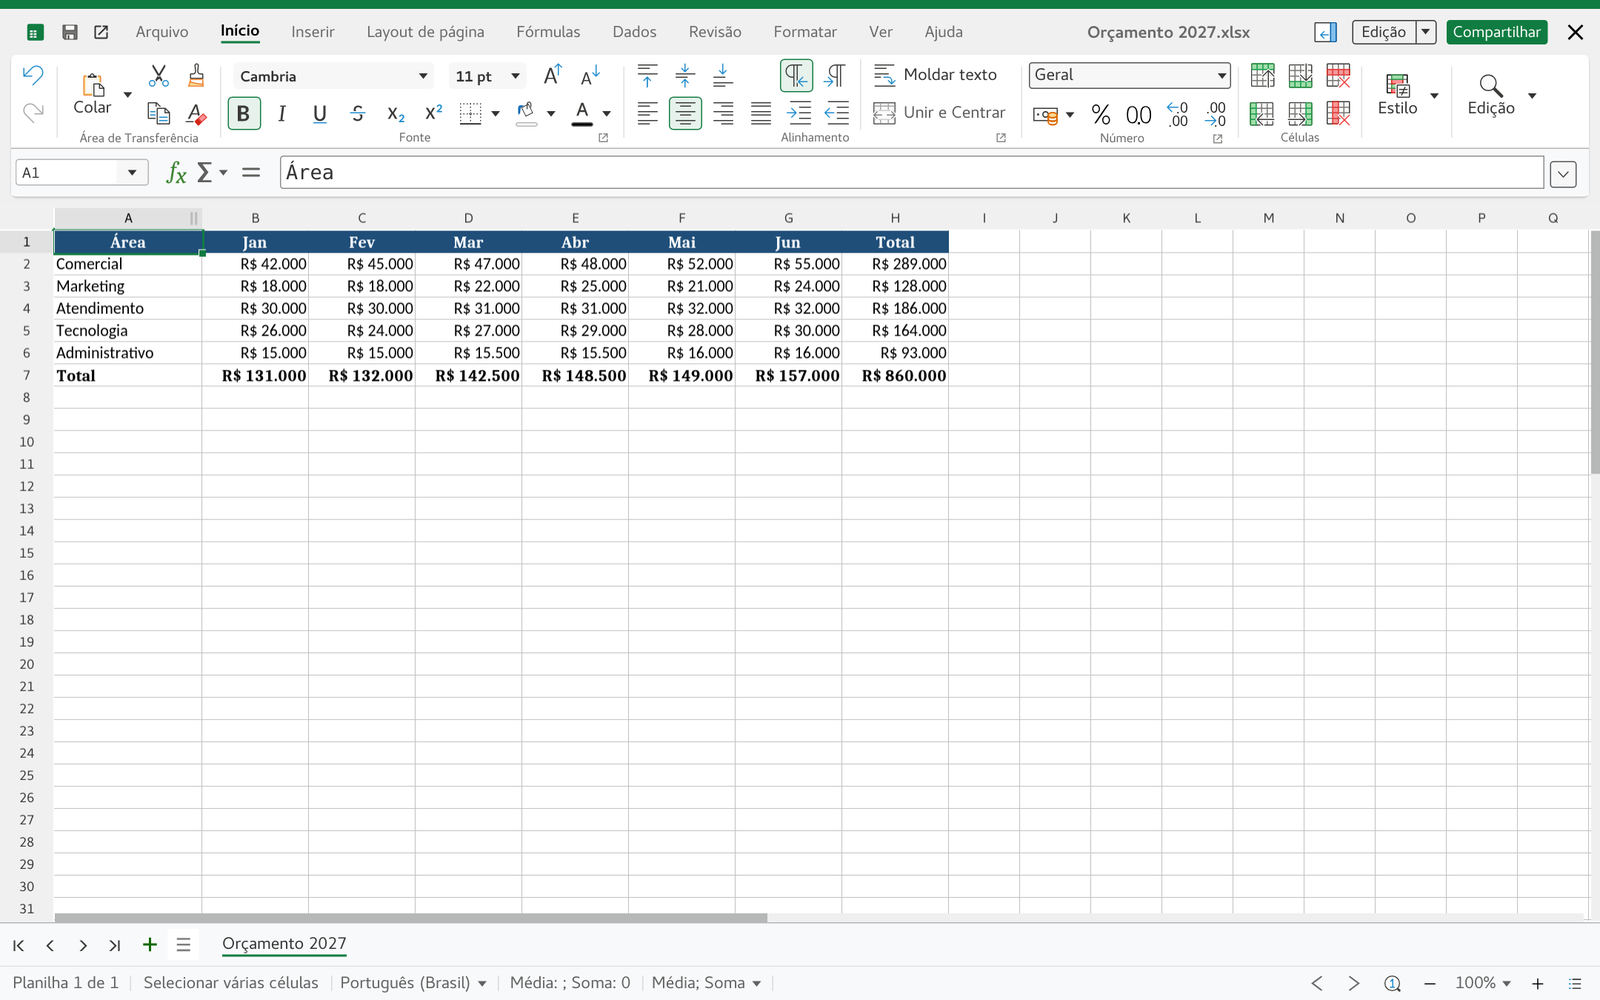
Task: Increase font size with A-up icon
Action: tap(553, 75)
